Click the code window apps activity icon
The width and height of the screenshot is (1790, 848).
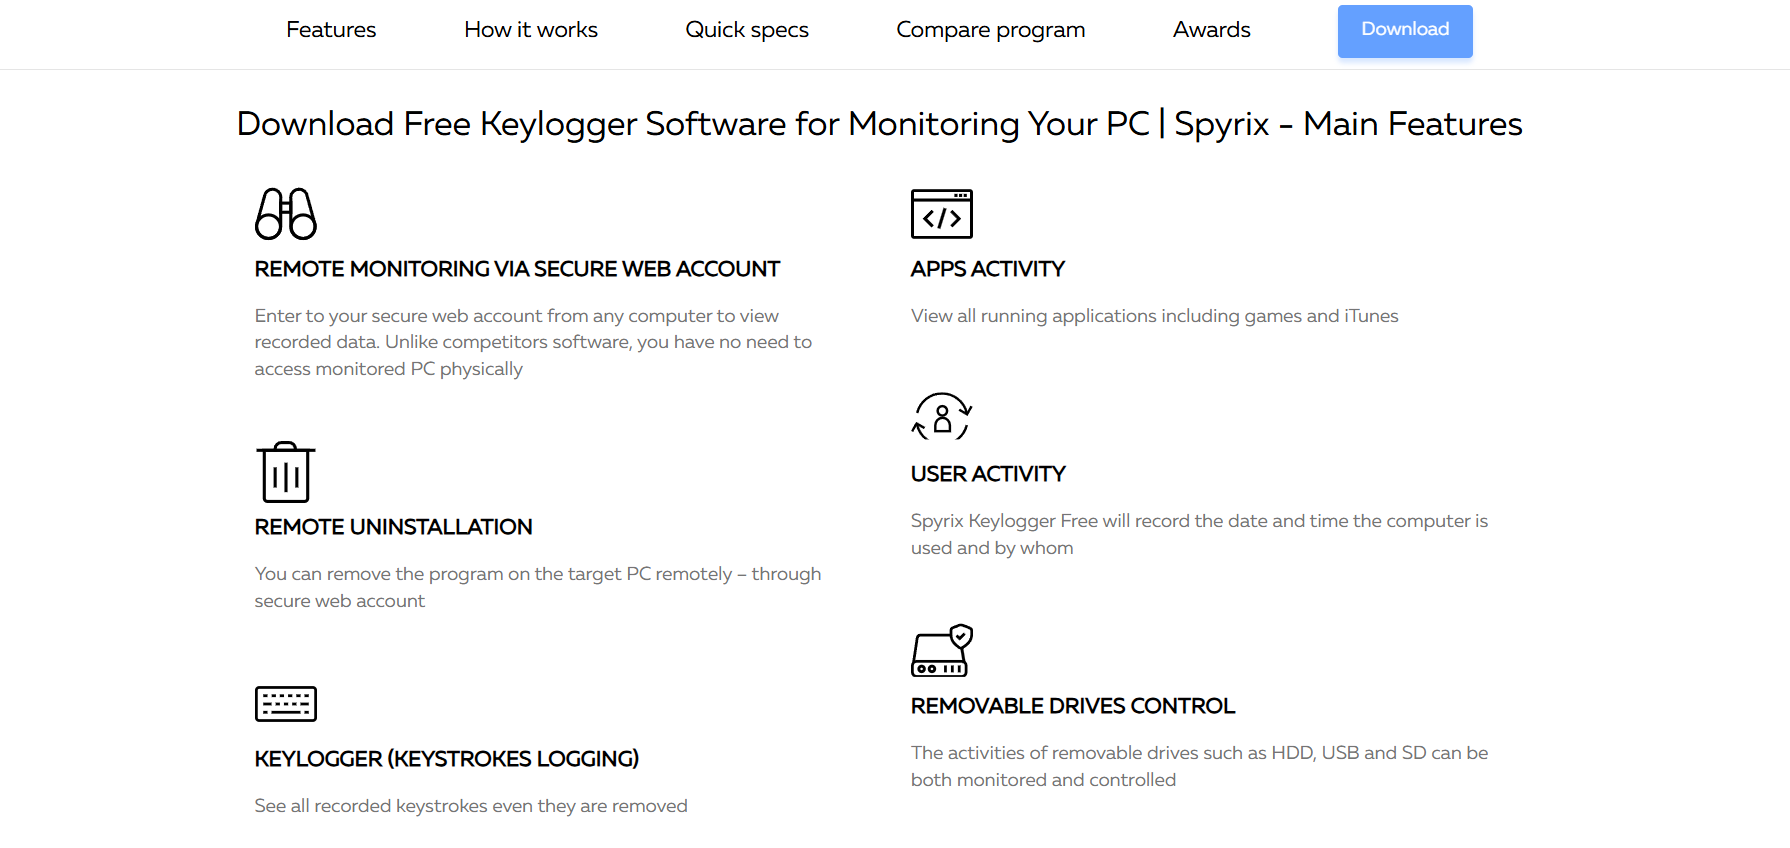pos(942,214)
